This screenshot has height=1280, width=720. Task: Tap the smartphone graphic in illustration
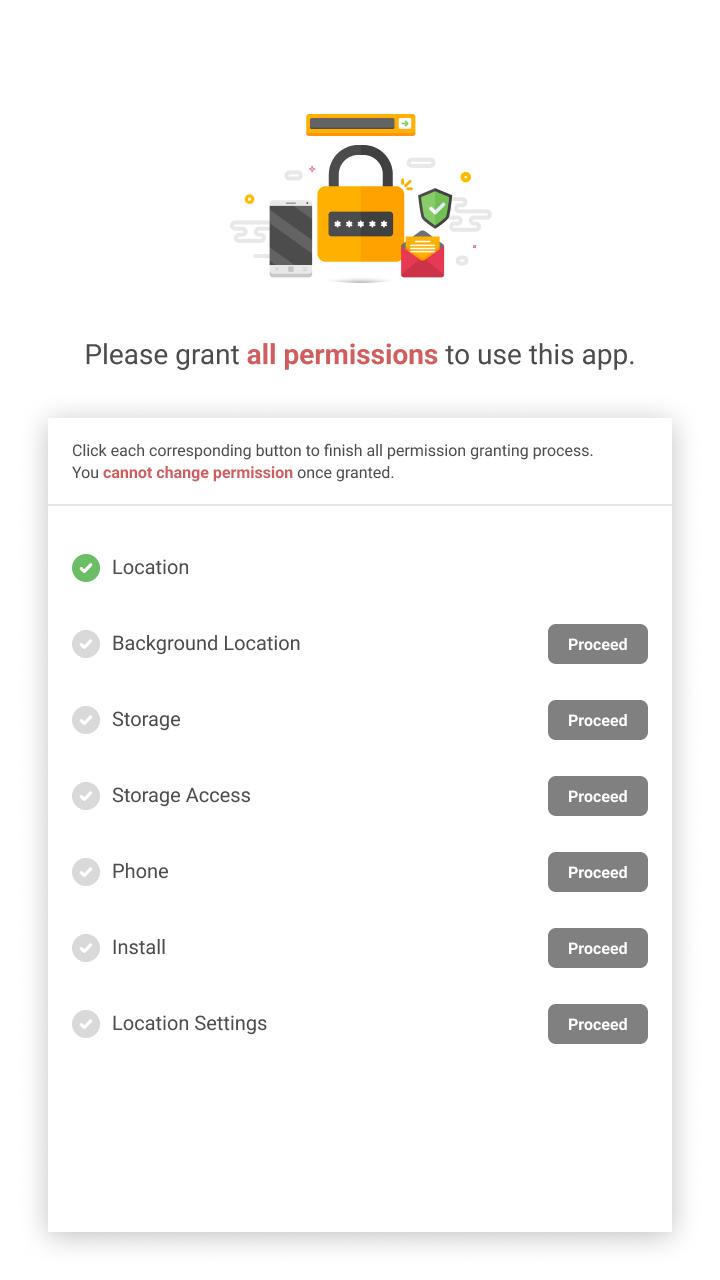tap(291, 239)
